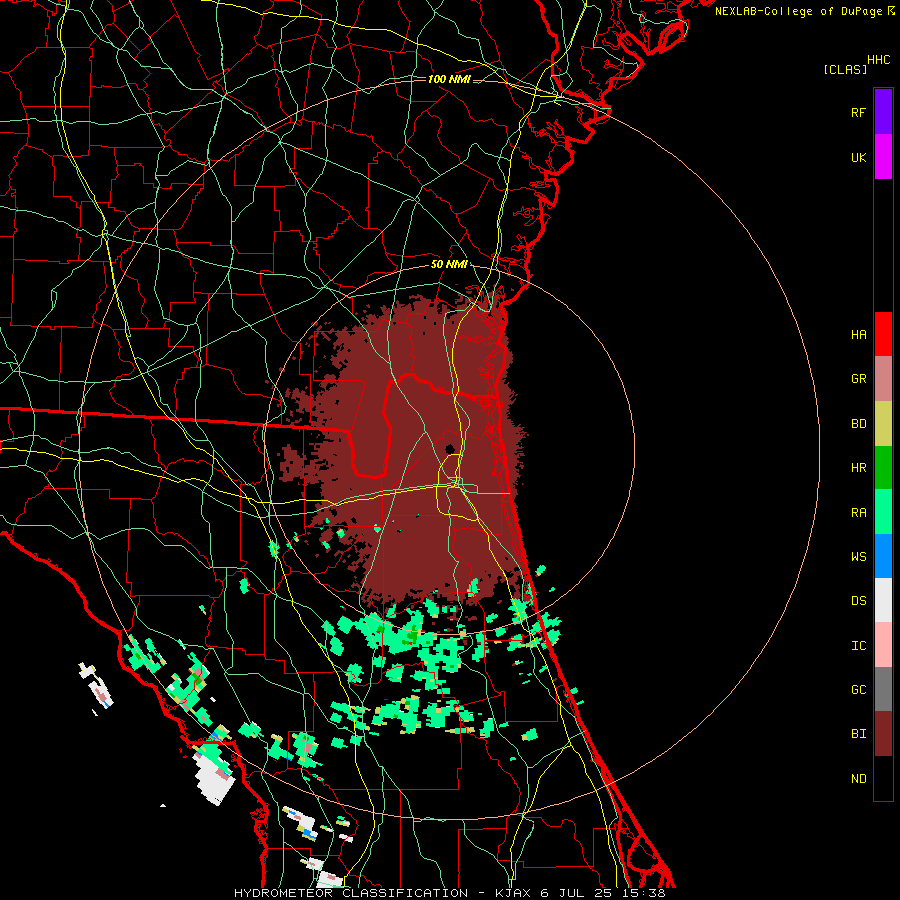The width and height of the screenshot is (900, 900).
Task: Click the RF legend label
Action: pyautogui.click(x=858, y=112)
